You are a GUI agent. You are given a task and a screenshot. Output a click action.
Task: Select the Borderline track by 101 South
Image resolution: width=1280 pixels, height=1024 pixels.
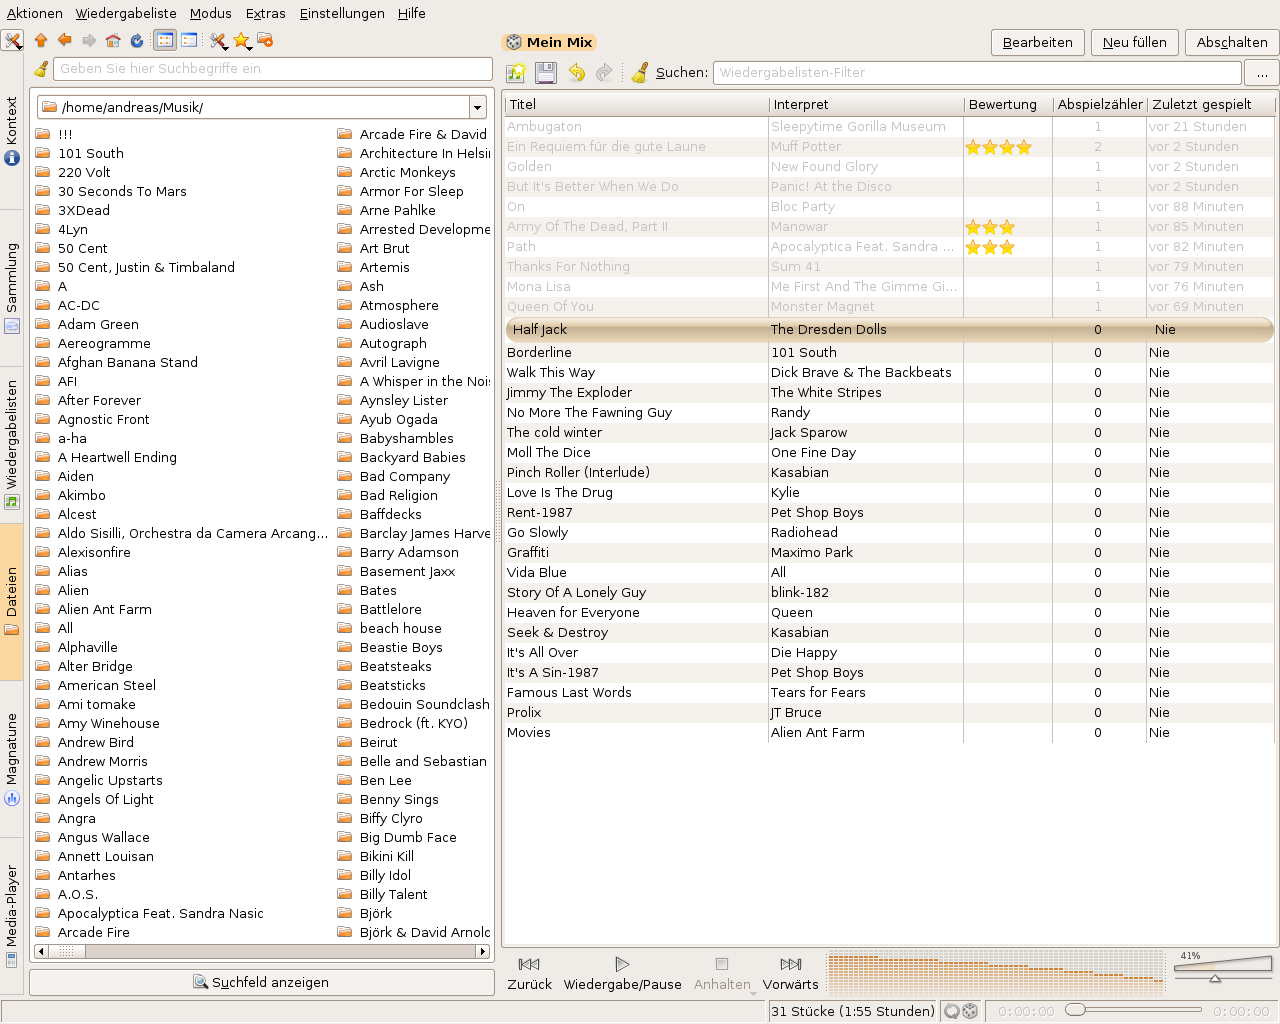click(889, 352)
